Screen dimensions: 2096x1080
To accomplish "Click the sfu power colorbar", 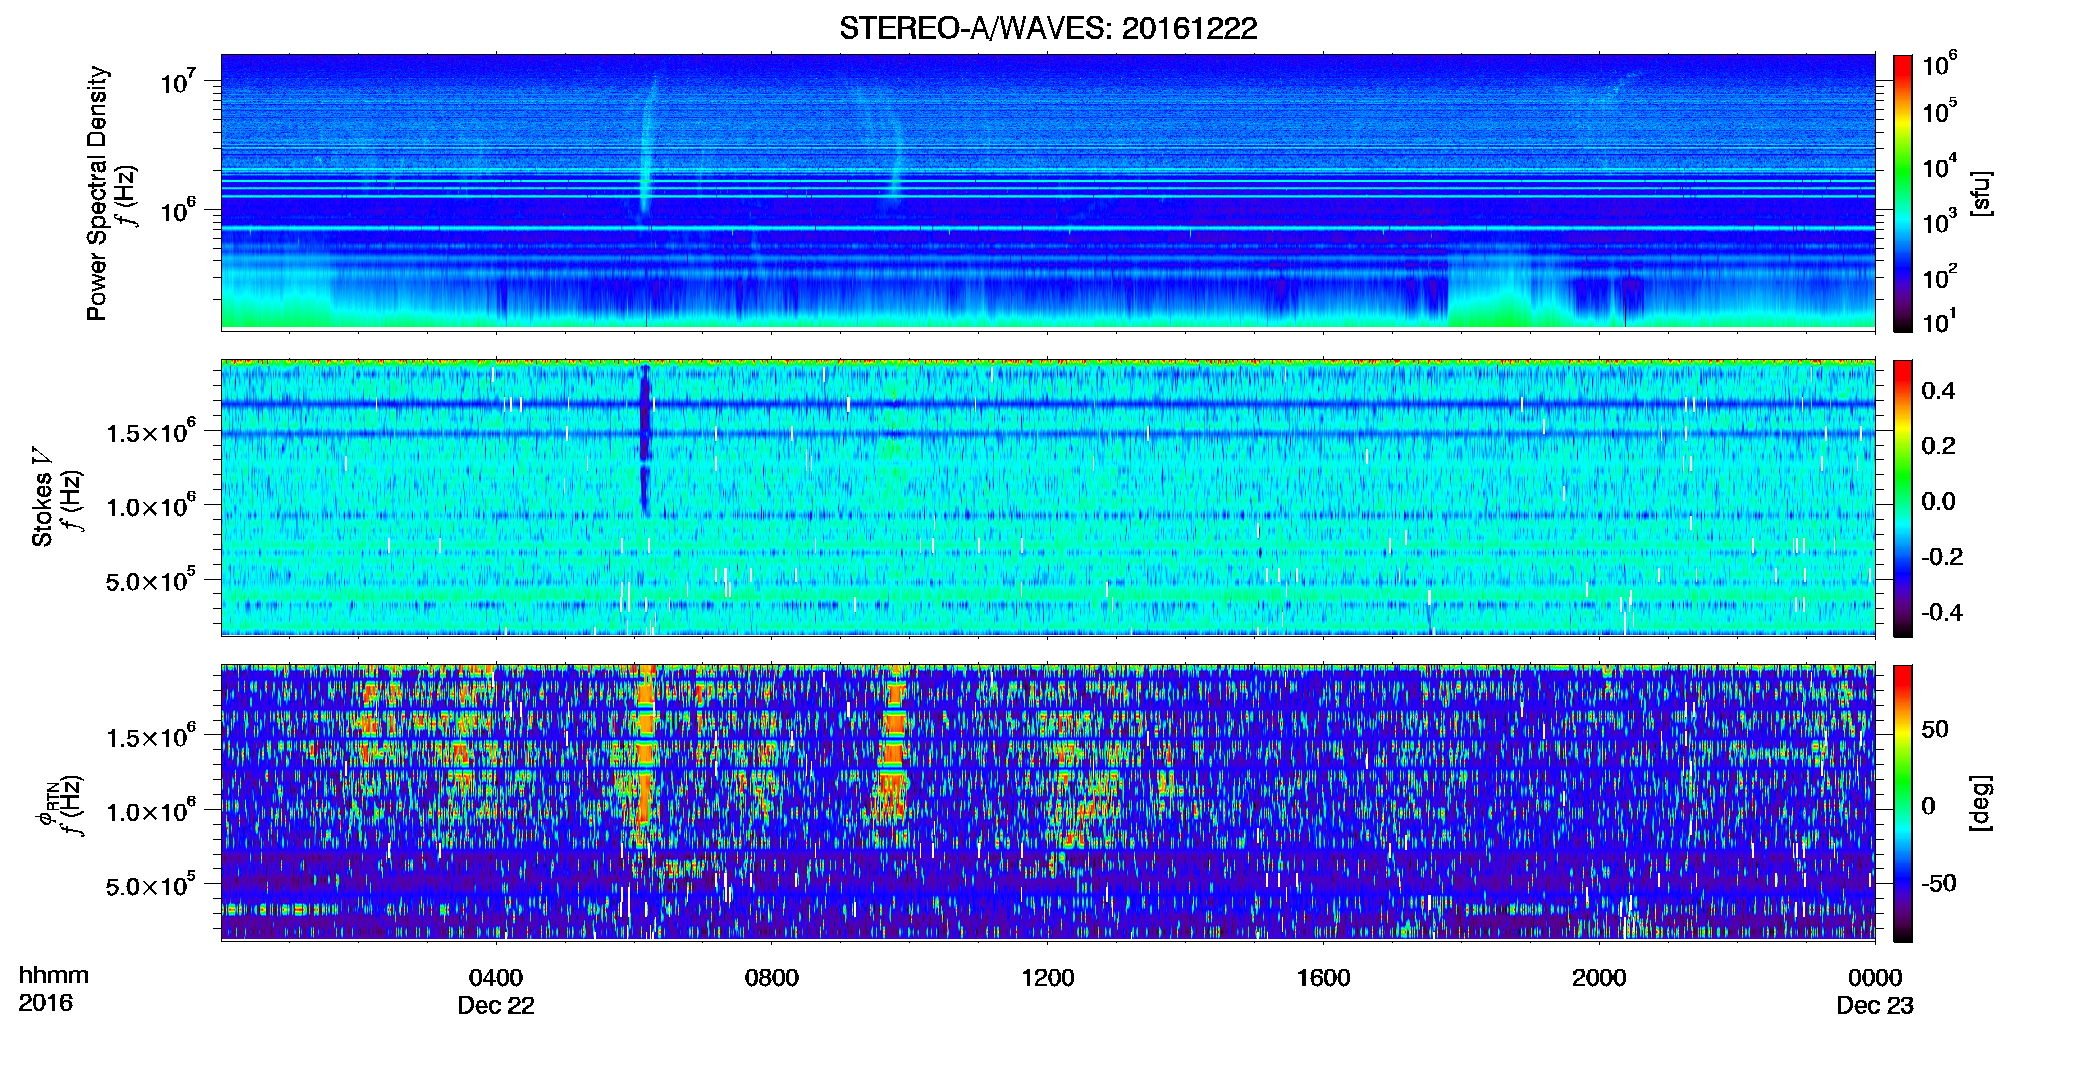I will coord(1903,193).
